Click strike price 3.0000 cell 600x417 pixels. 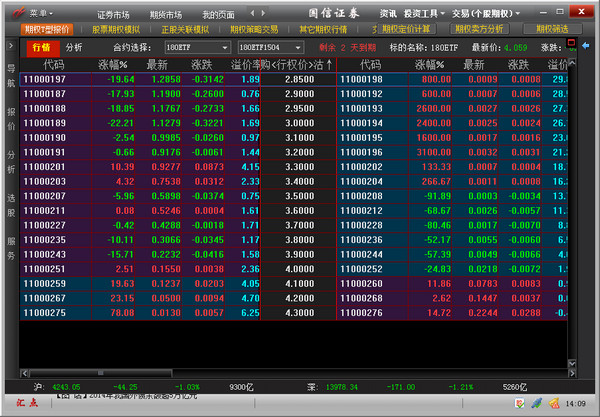[299, 123]
